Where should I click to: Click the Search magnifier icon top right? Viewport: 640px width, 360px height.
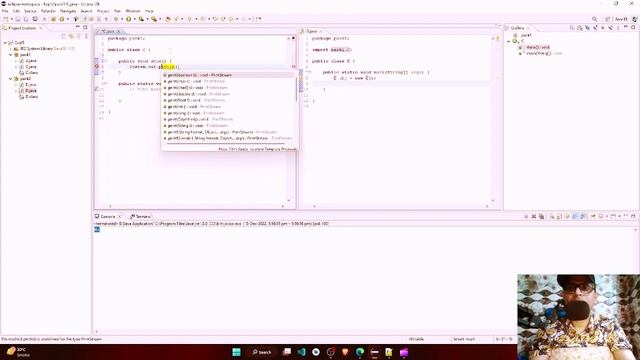(595, 19)
